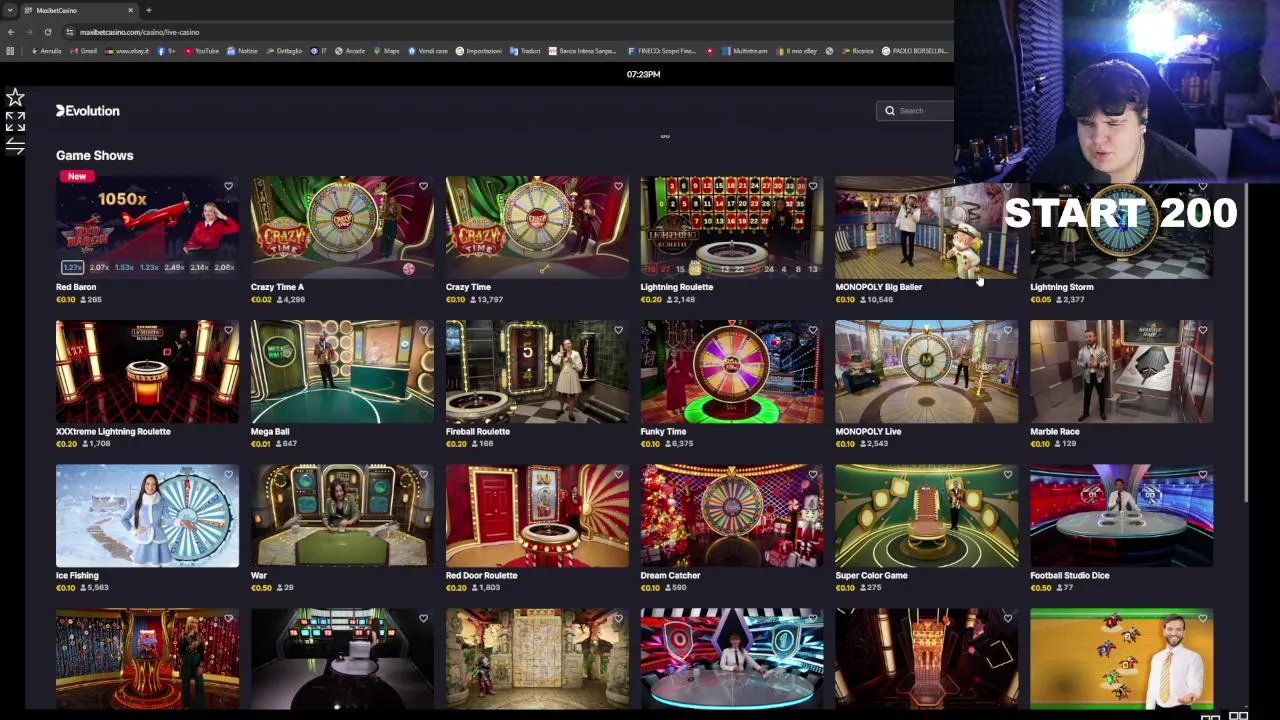Open the Il mio eBay bookmark

(796, 51)
